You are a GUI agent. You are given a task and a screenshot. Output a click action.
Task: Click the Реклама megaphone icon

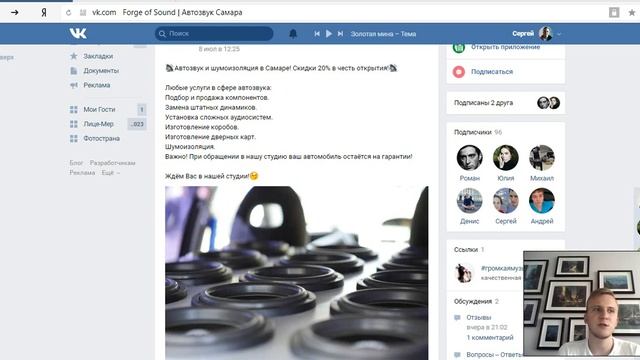point(73,85)
